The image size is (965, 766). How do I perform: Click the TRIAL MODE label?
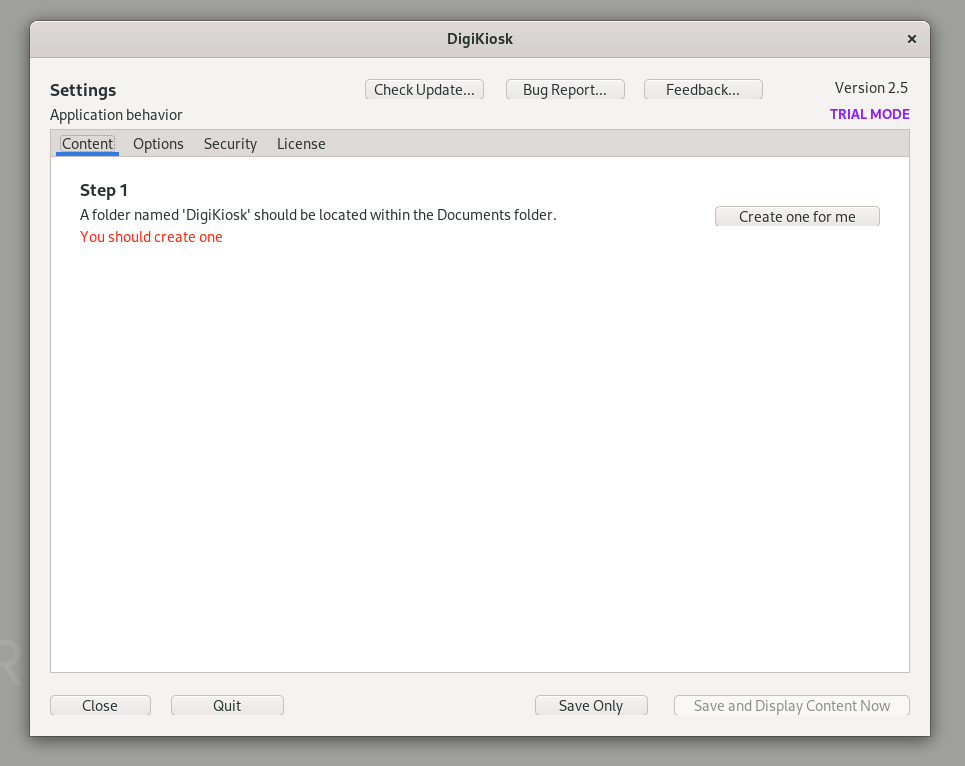[870, 114]
